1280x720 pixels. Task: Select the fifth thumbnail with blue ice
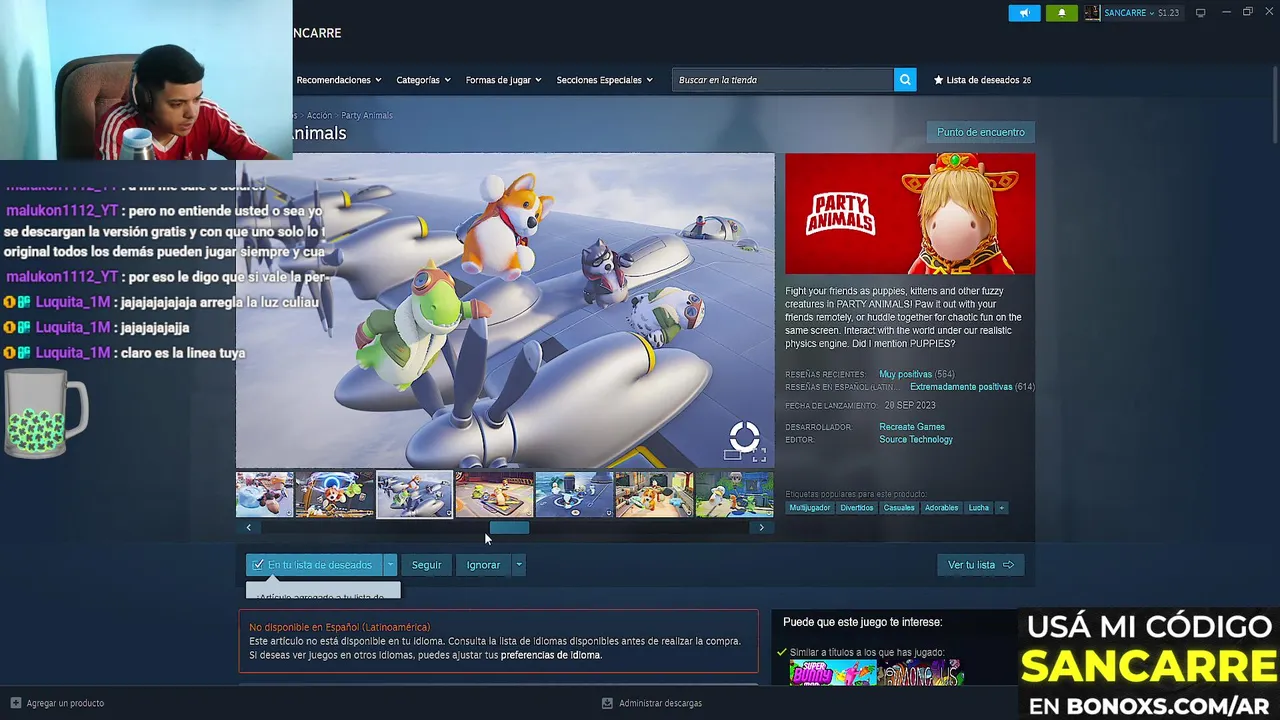tap(574, 495)
